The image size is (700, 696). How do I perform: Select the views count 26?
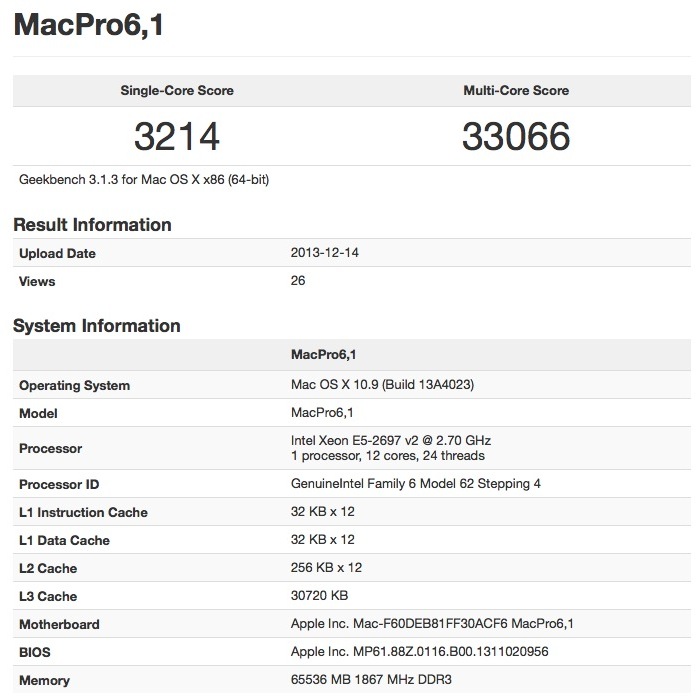[x=298, y=281]
